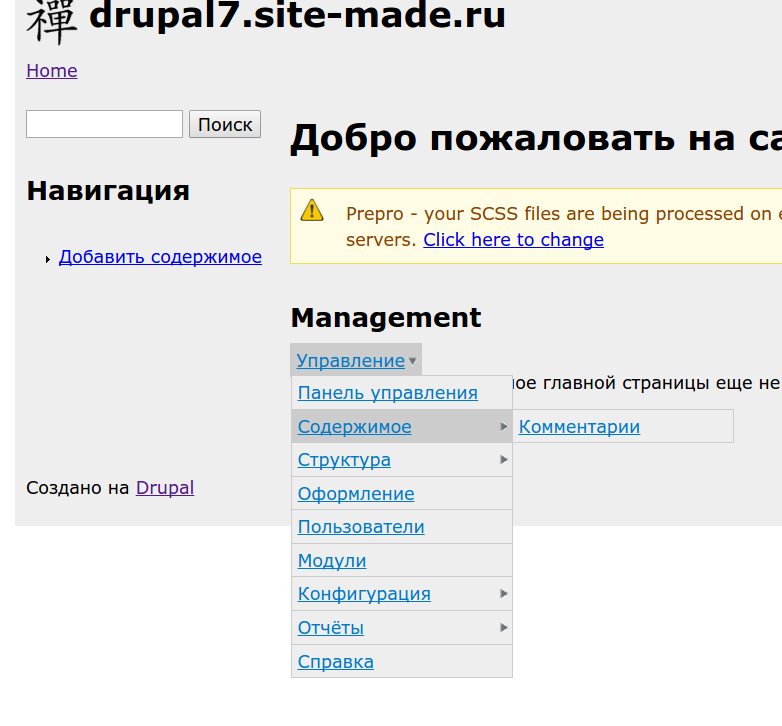Expand the Добавить содержимое tree bullet
Screen dimensions: 782x726
[48, 259]
